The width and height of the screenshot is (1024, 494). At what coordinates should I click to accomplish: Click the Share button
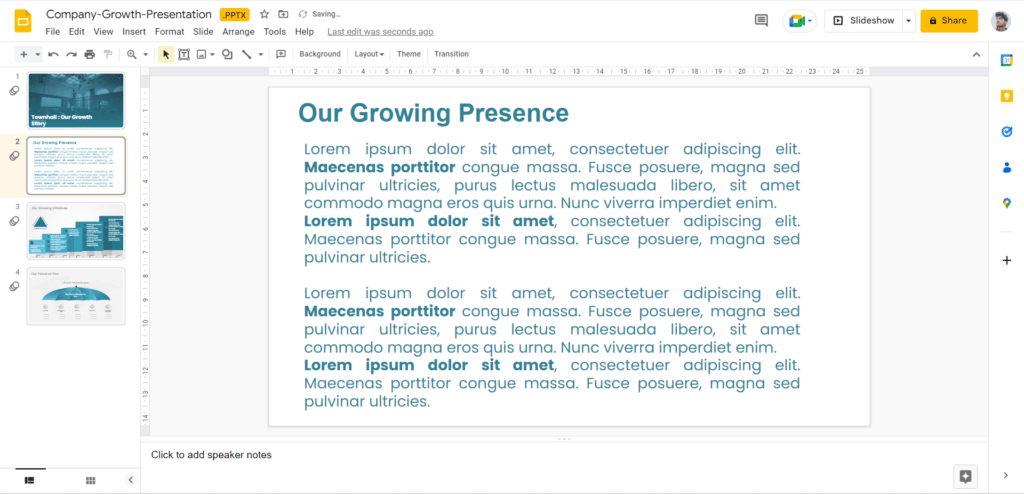click(x=949, y=21)
